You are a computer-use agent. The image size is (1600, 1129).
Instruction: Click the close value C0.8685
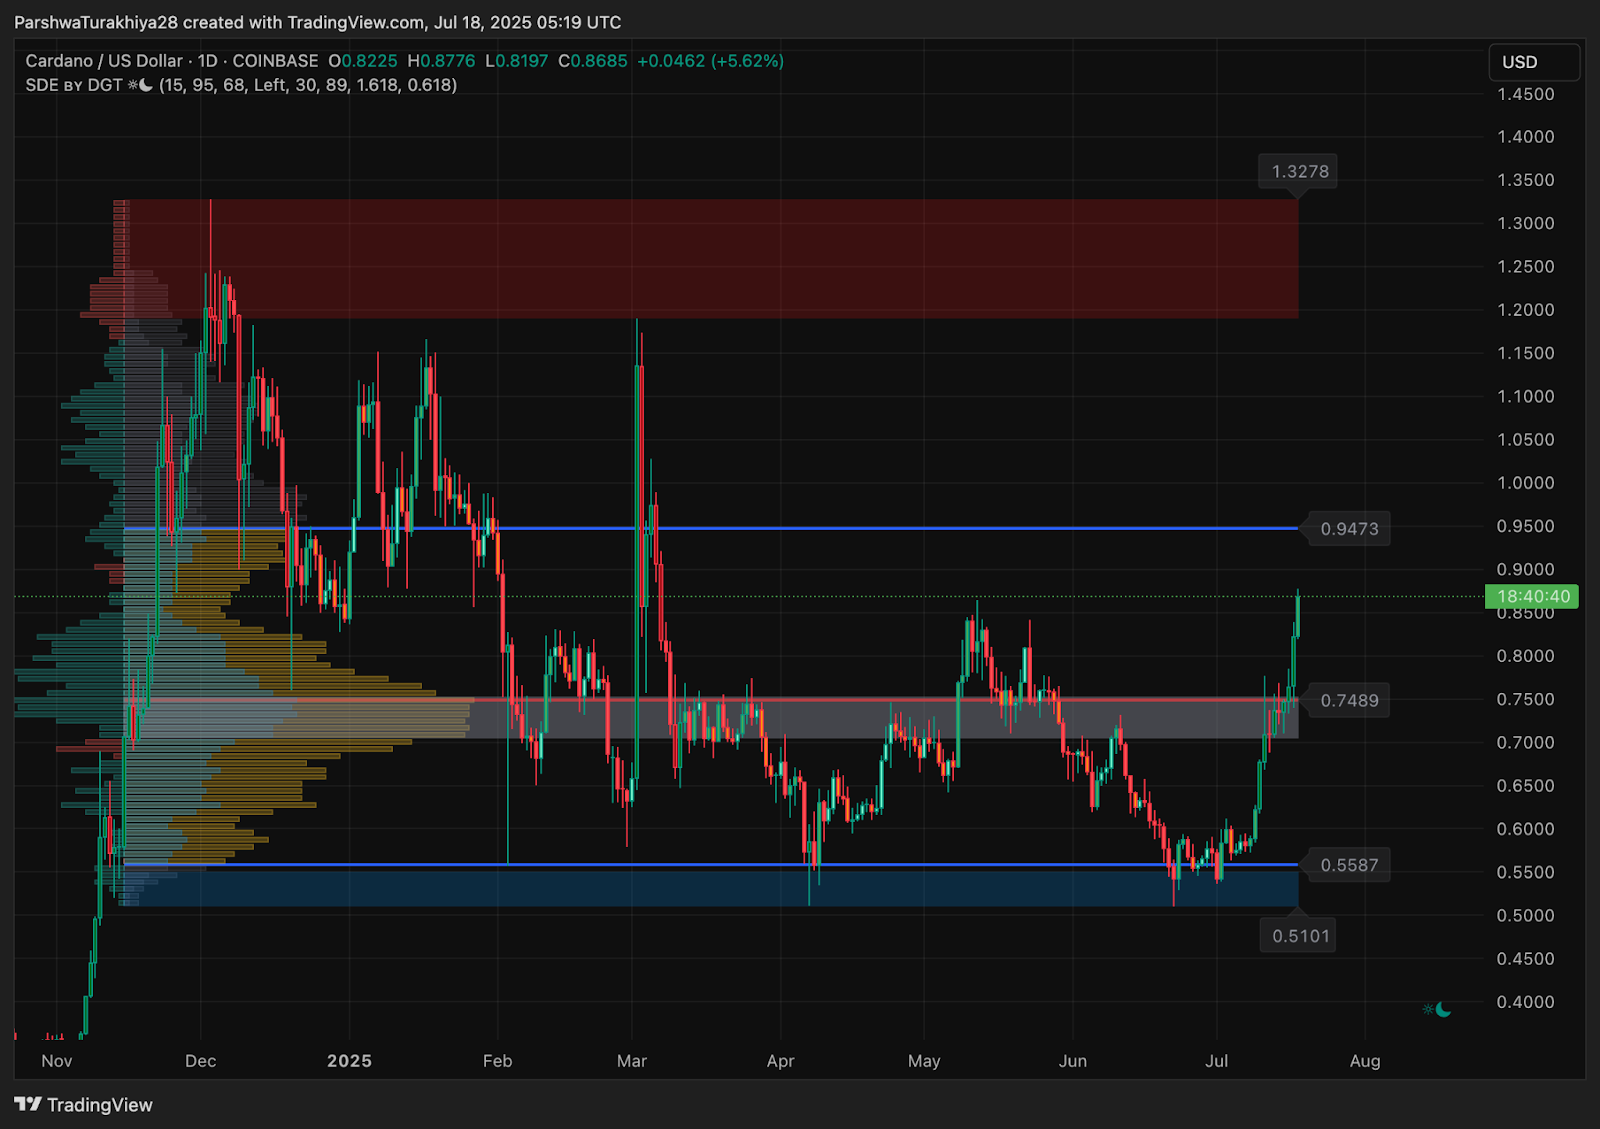[x=593, y=61]
